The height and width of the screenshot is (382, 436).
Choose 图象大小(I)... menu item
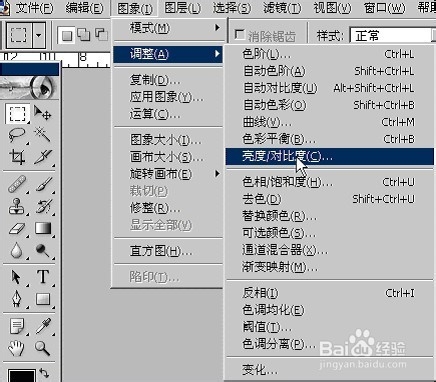[168, 140]
